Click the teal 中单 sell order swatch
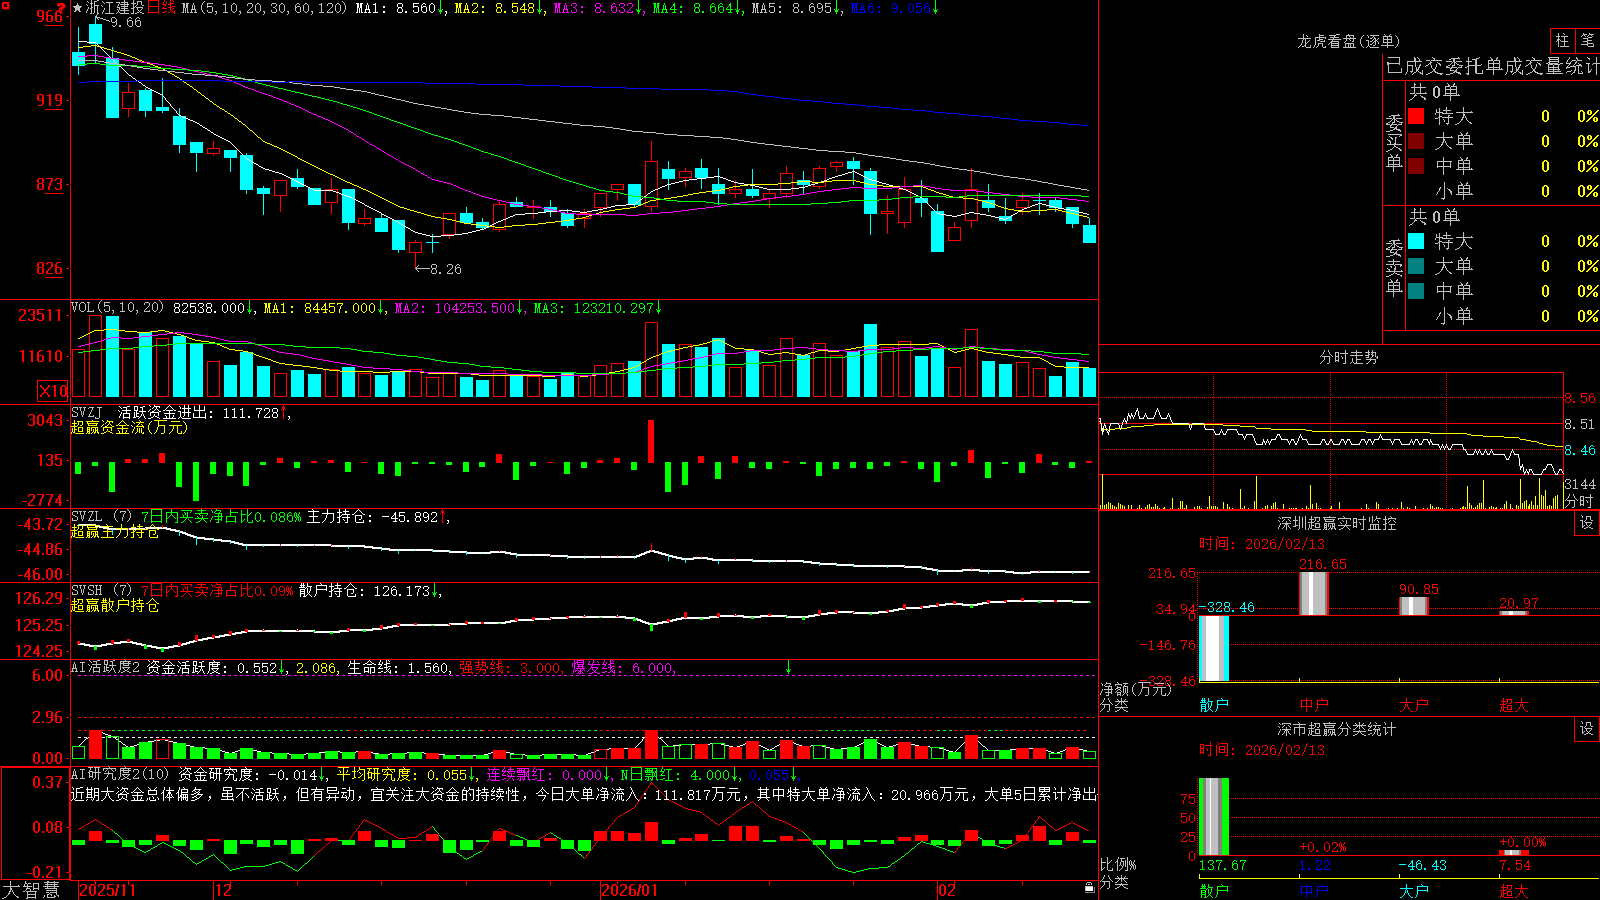The image size is (1600, 900). click(1416, 291)
